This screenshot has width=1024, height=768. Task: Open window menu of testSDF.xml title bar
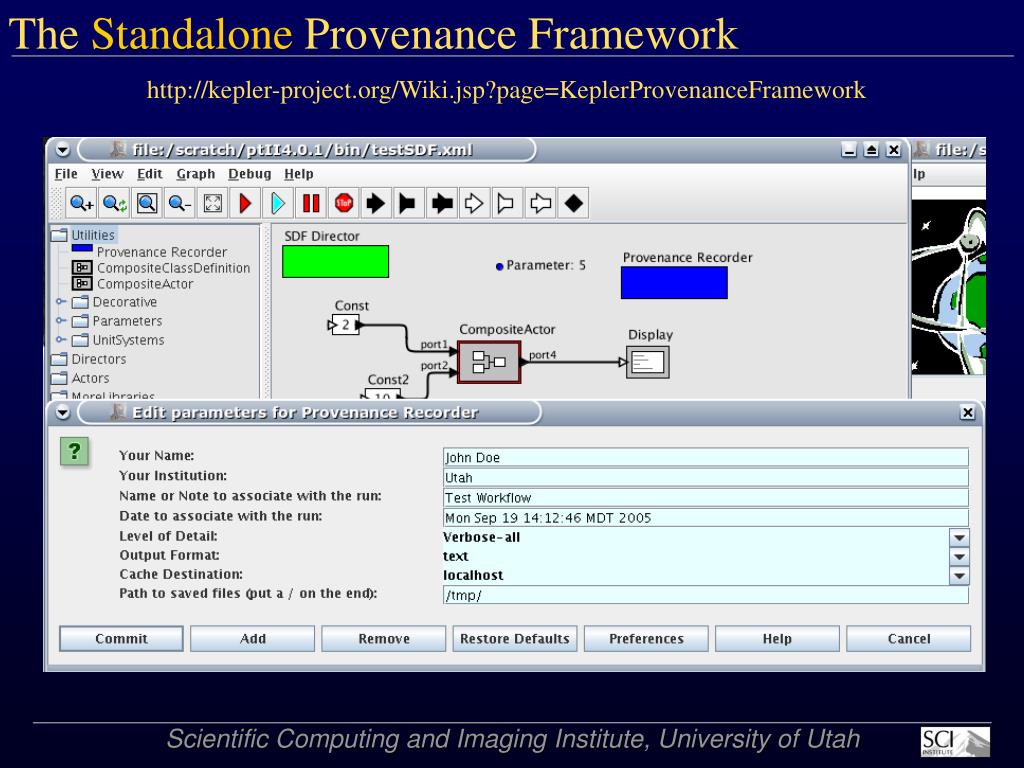[x=63, y=150]
